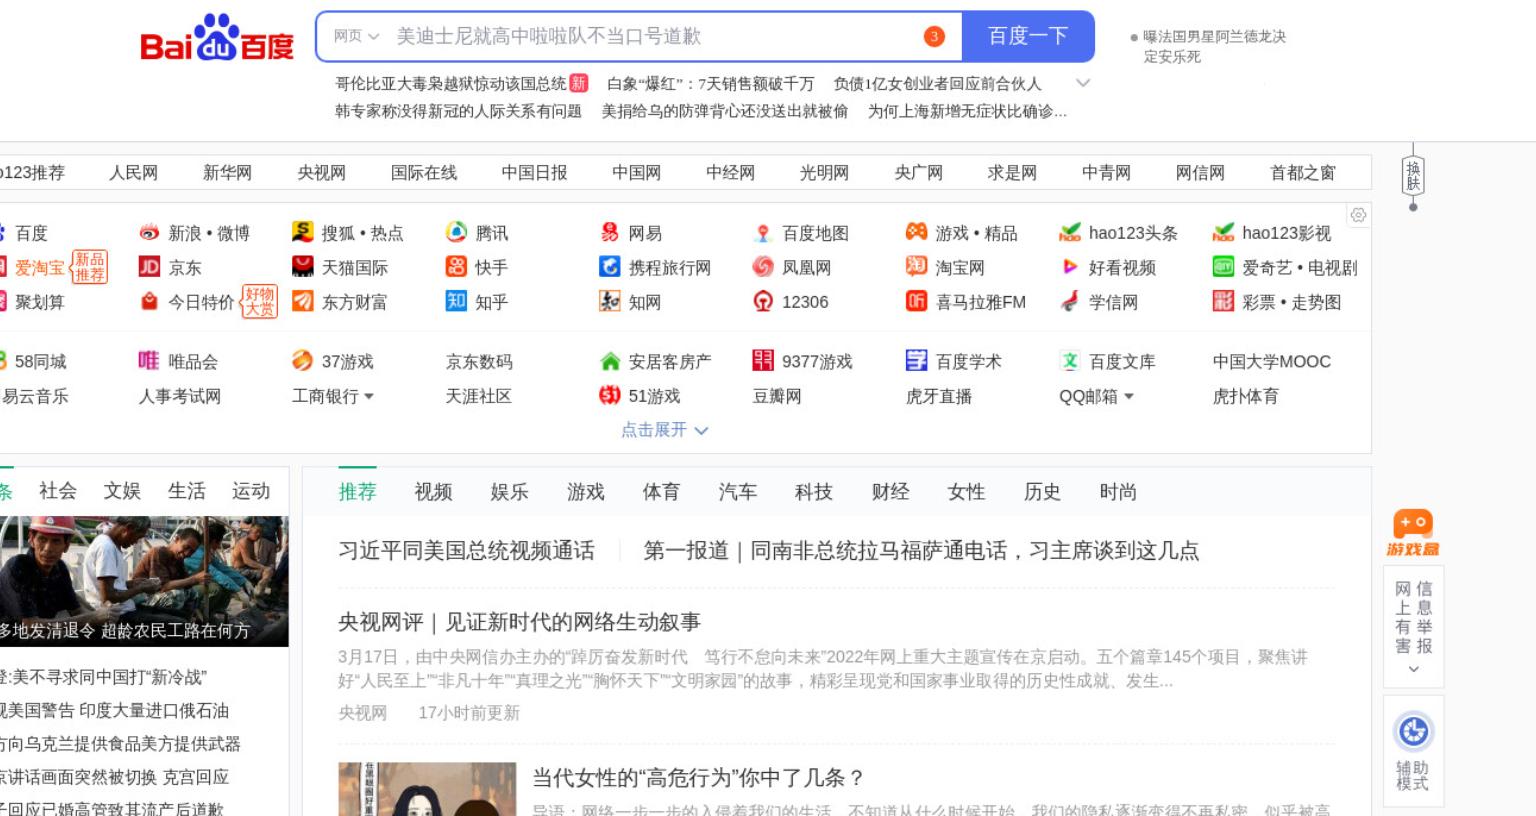The height and width of the screenshot is (816, 1536).
Task: Open the 安居客房产 house icon
Action: click(609, 361)
